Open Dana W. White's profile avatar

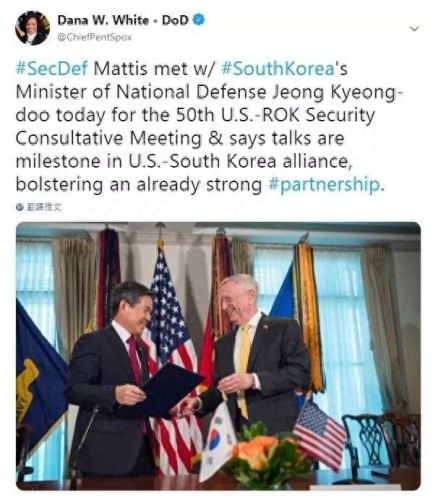(32, 28)
